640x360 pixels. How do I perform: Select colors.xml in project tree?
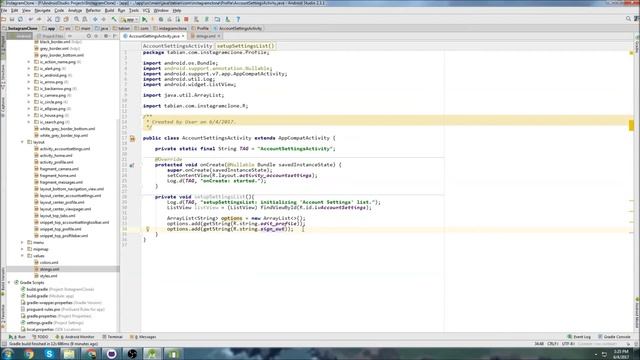click(49, 262)
